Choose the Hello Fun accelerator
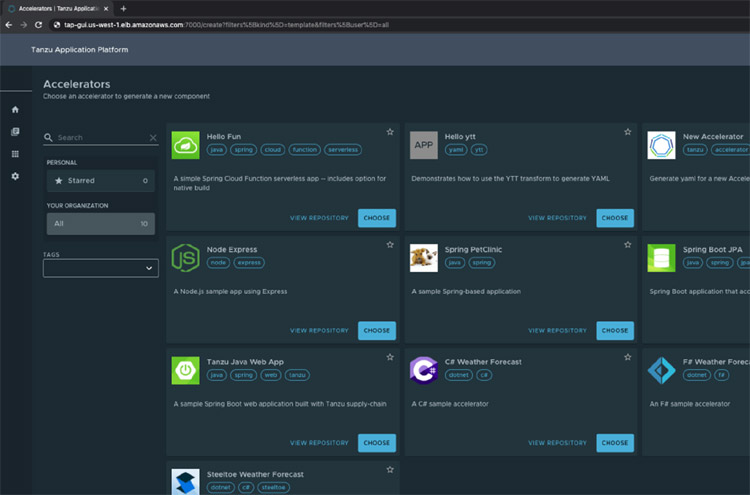The height and width of the screenshot is (495, 750). coord(377,218)
